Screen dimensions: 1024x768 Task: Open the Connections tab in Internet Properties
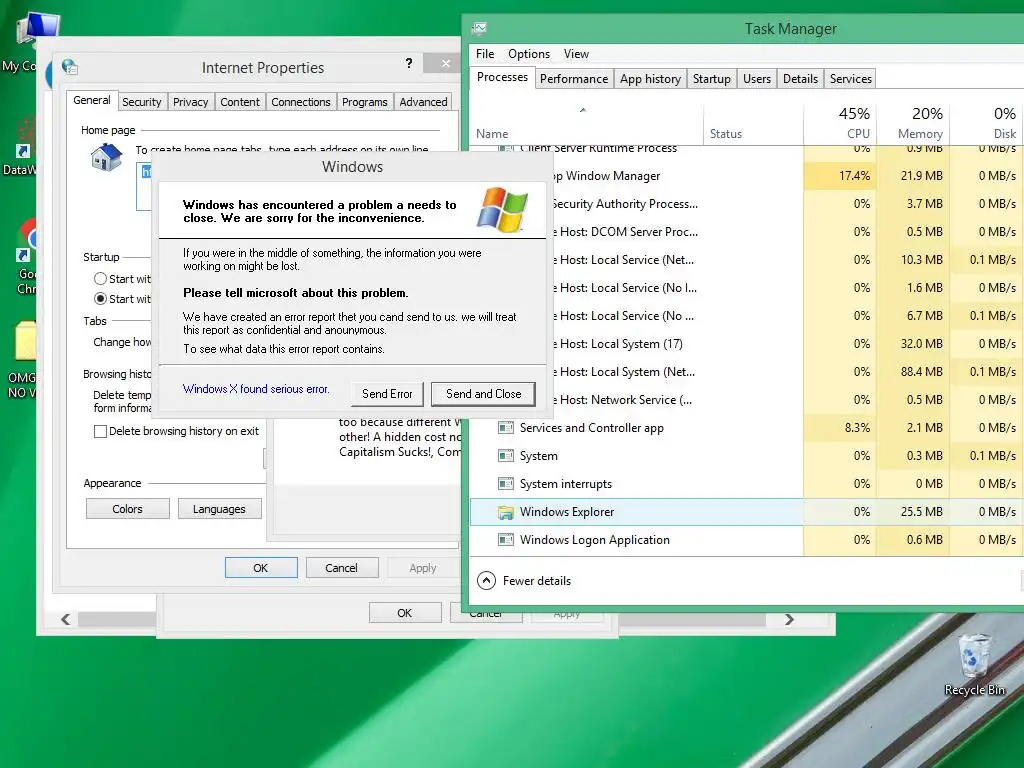pyautogui.click(x=301, y=102)
